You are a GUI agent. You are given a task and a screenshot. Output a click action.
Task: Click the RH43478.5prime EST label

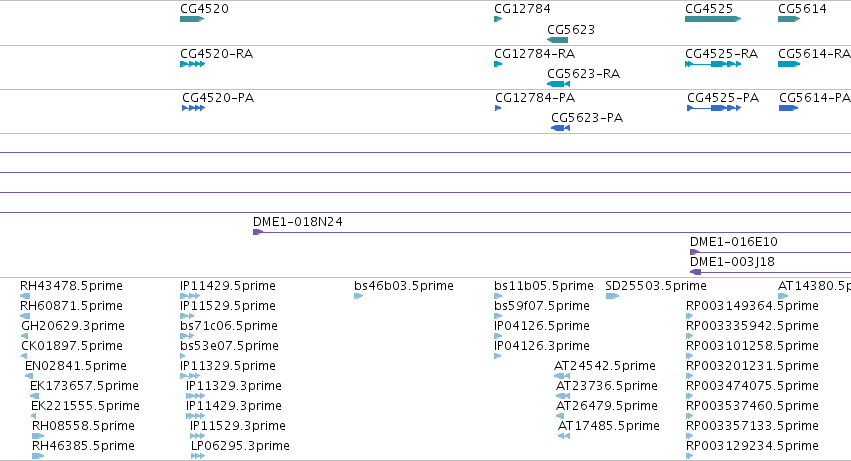point(71,286)
